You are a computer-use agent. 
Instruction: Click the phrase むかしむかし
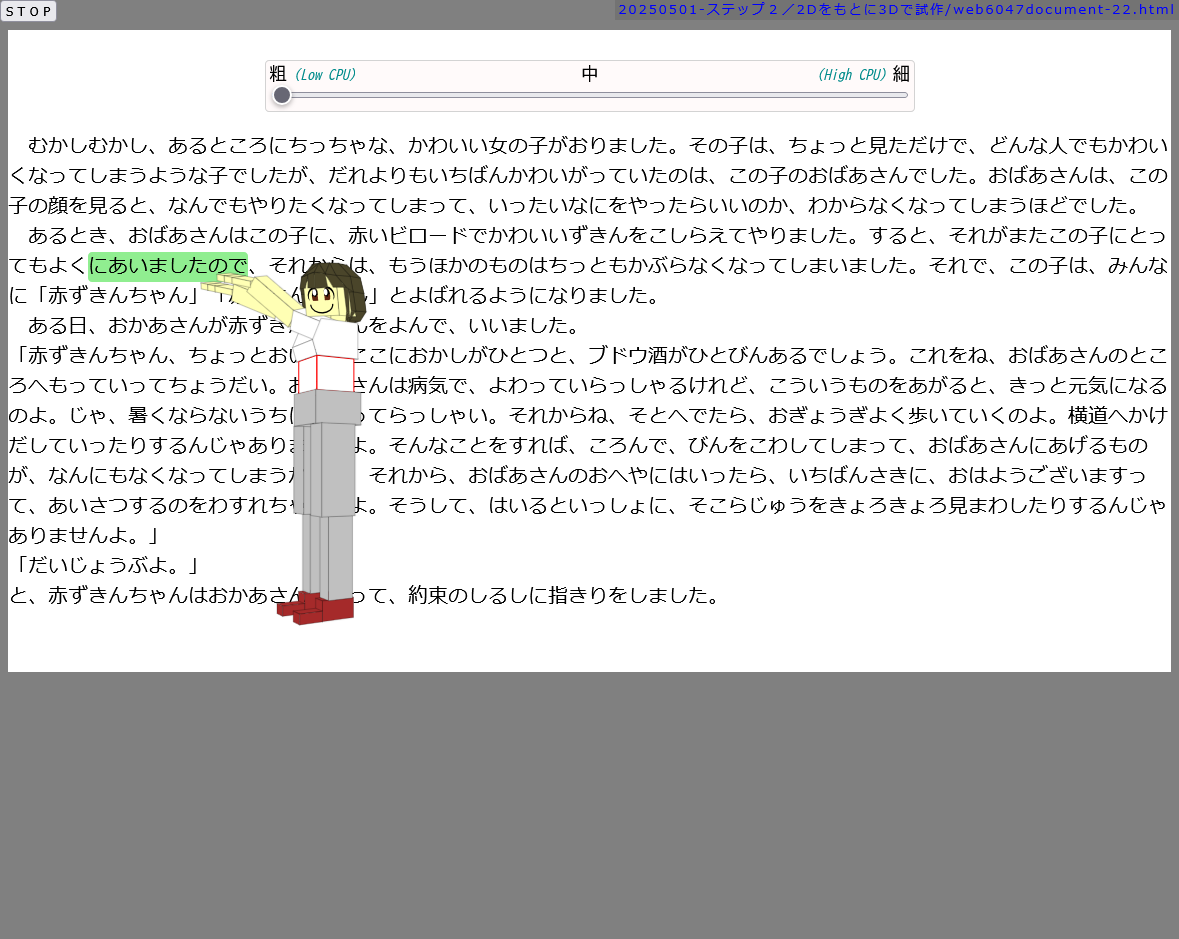pyautogui.click(x=87, y=145)
